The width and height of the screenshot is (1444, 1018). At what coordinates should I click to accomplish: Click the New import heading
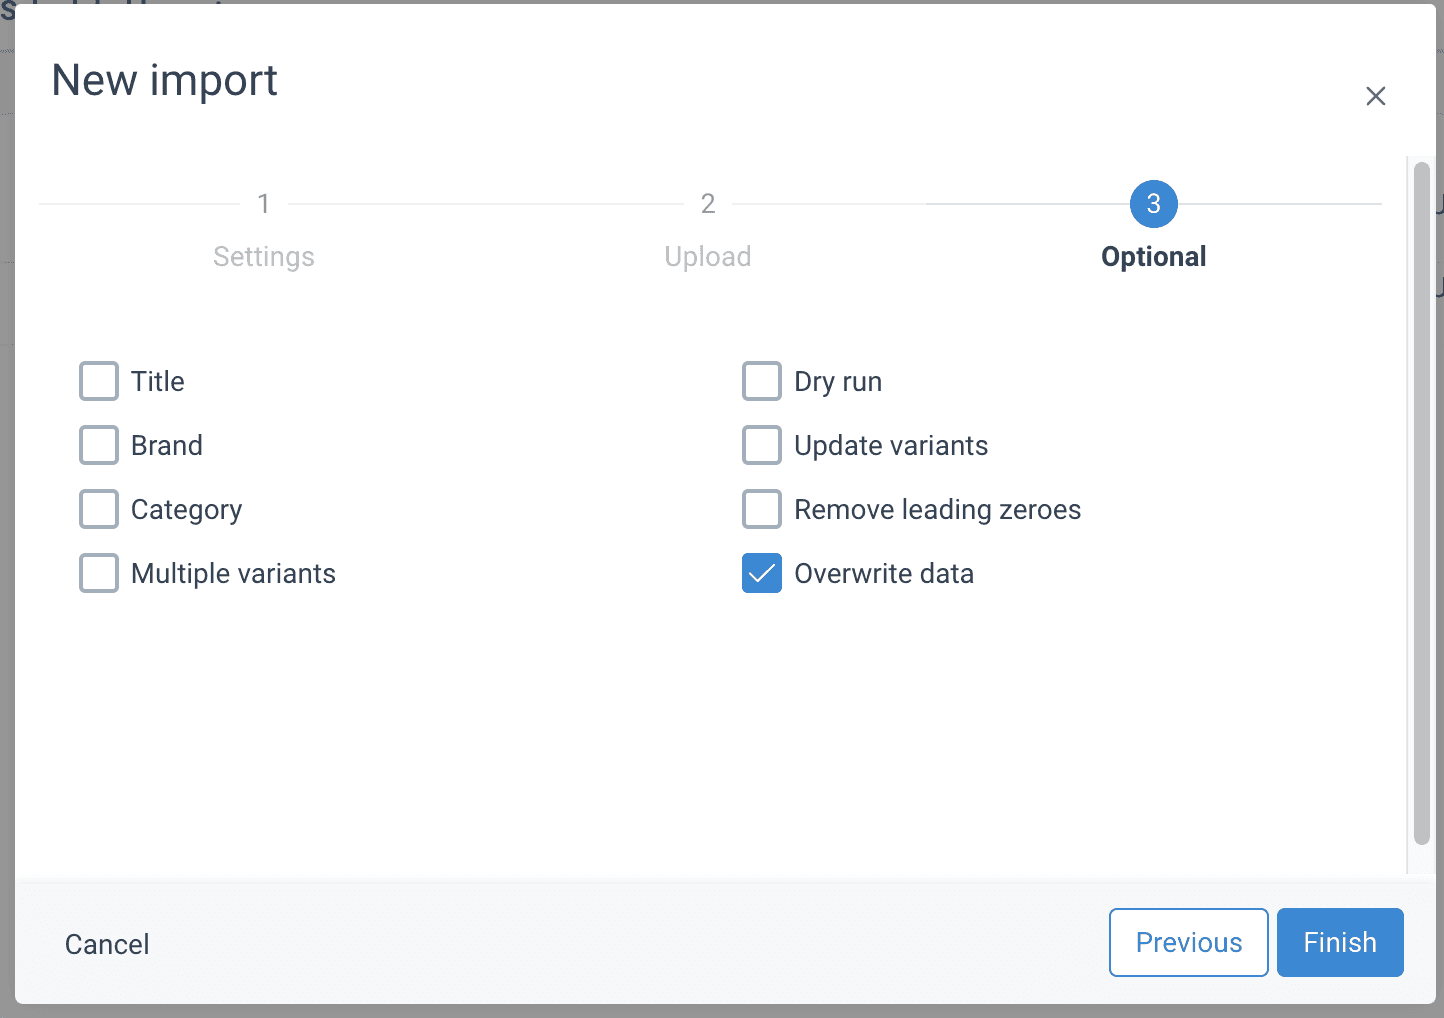[x=165, y=81]
